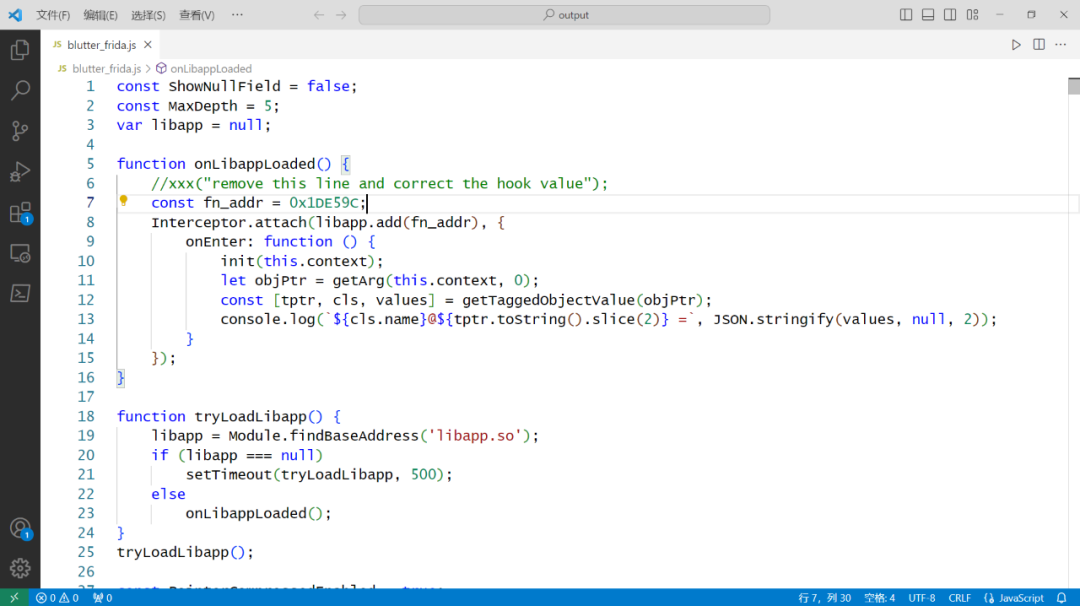Image resolution: width=1080 pixels, height=606 pixels.
Task: Open the Run and Debug view
Action: [20, 171]
